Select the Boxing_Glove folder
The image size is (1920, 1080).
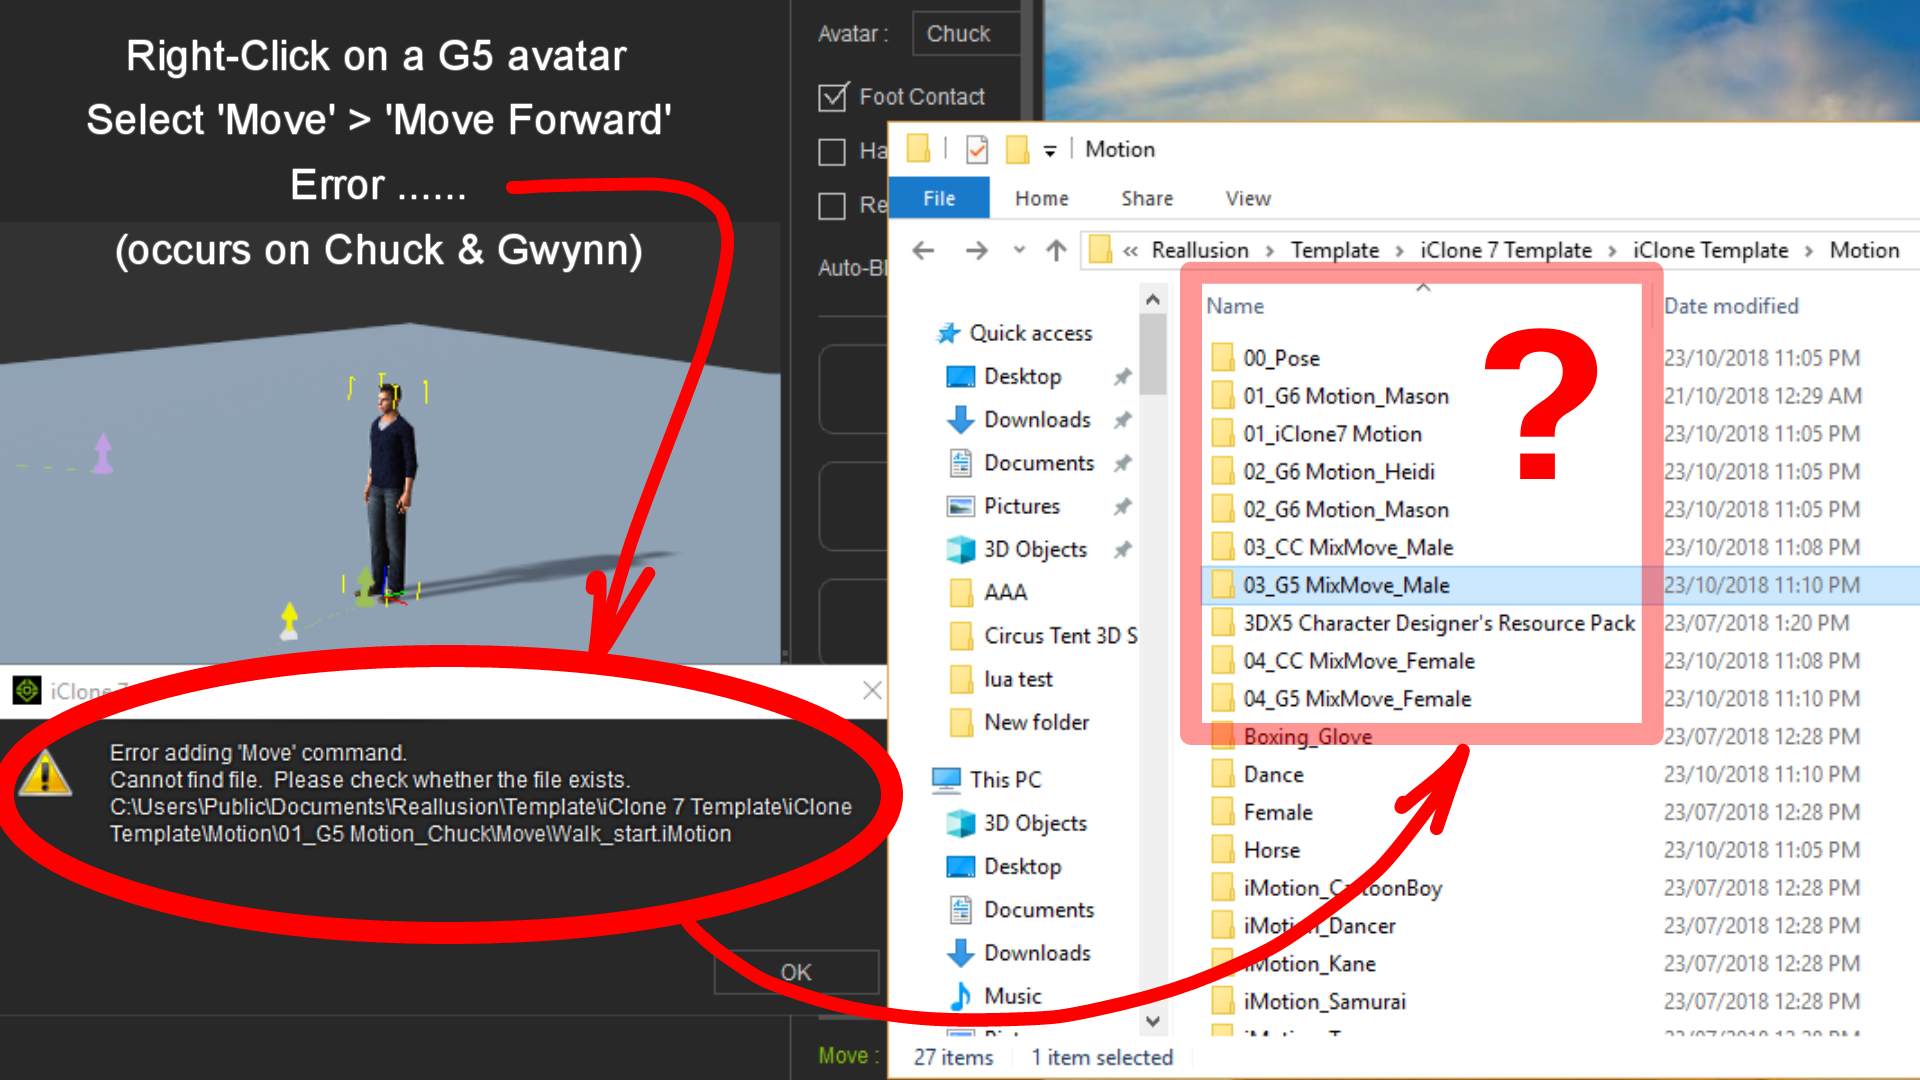point(1307,737)
